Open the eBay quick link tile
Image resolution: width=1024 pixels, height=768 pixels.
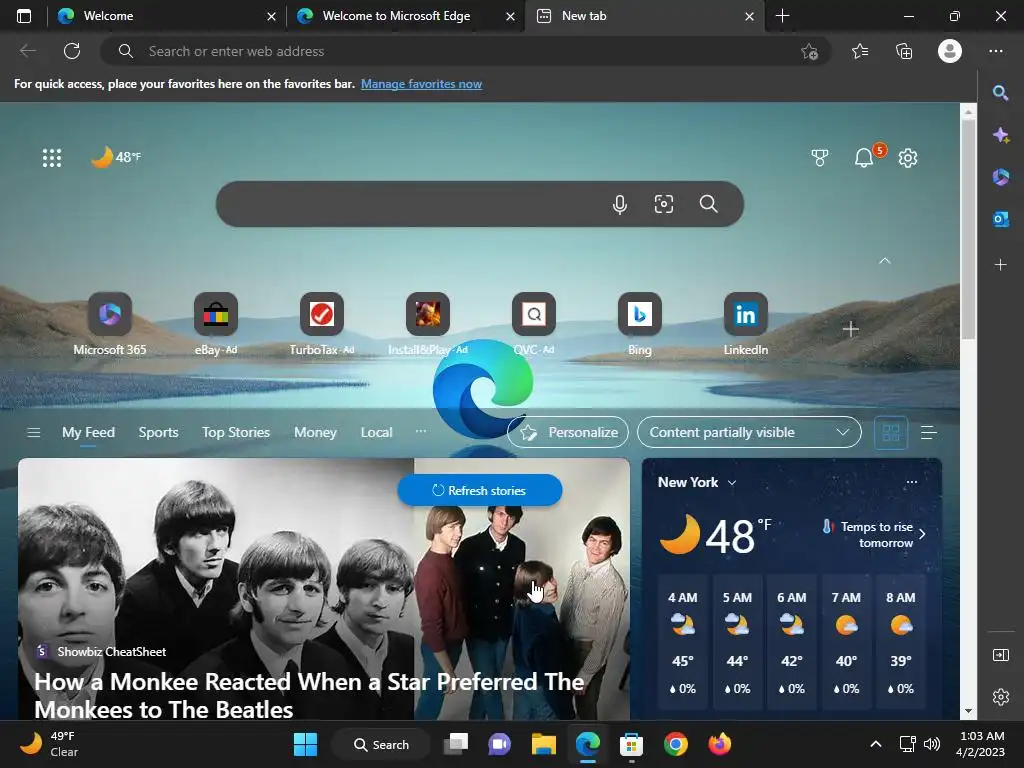[216, 325]
